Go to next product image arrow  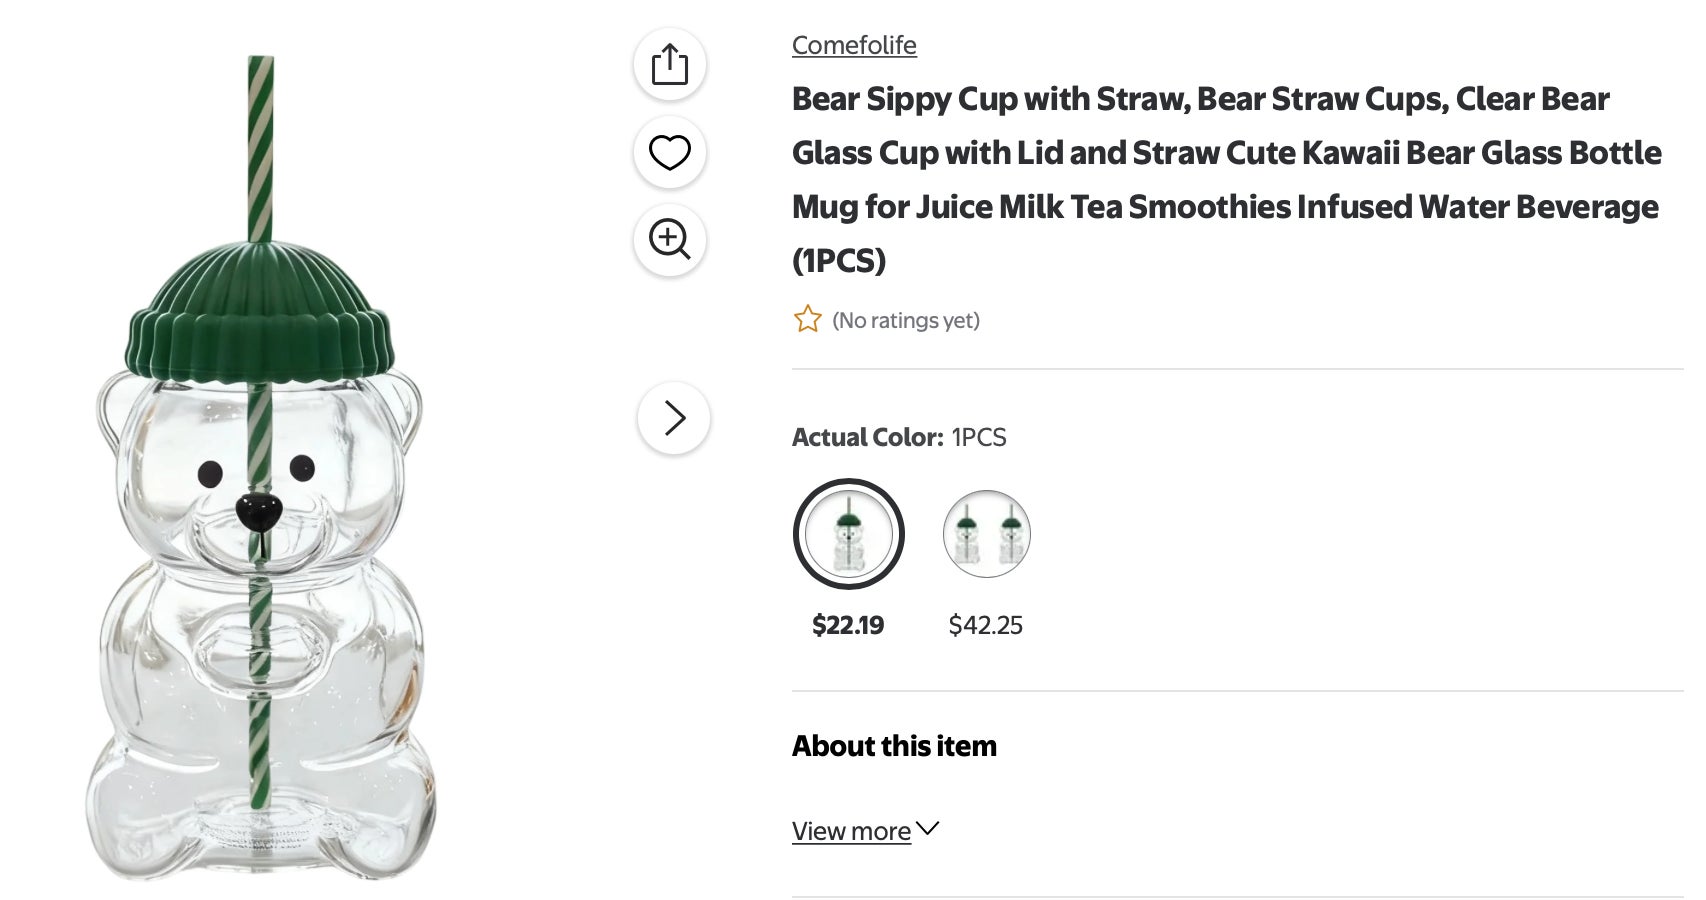click(x=674, y=418)
